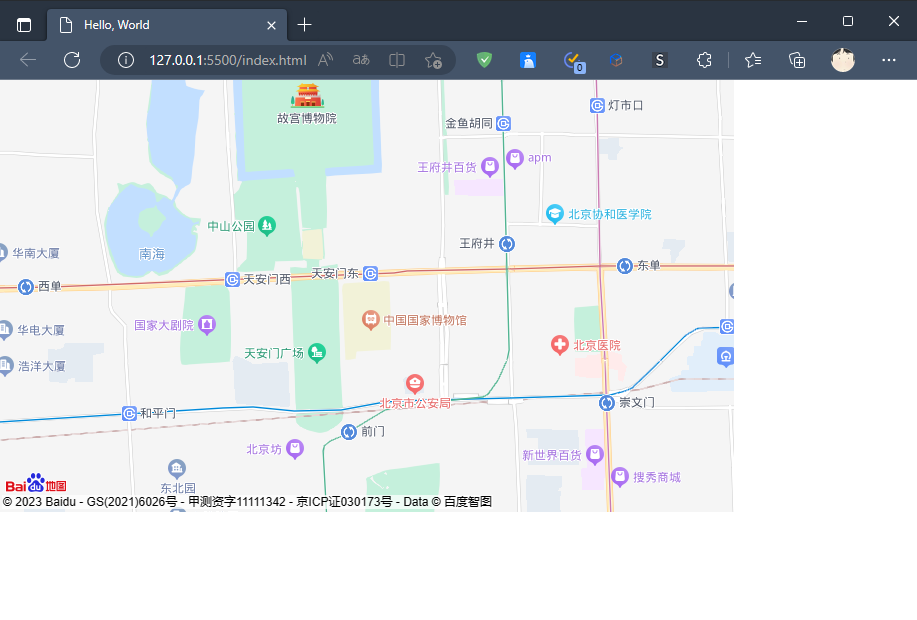The image size is (917, 620).
Task: Click the 和平门 subway station icon
Action: (129, 414)
